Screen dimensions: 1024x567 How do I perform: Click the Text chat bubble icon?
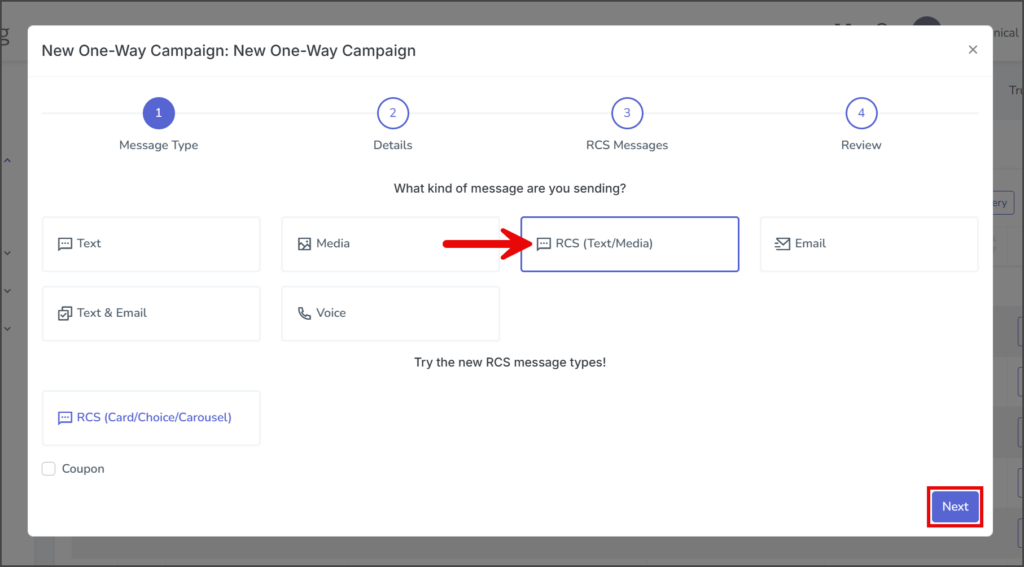pos(65,244)
